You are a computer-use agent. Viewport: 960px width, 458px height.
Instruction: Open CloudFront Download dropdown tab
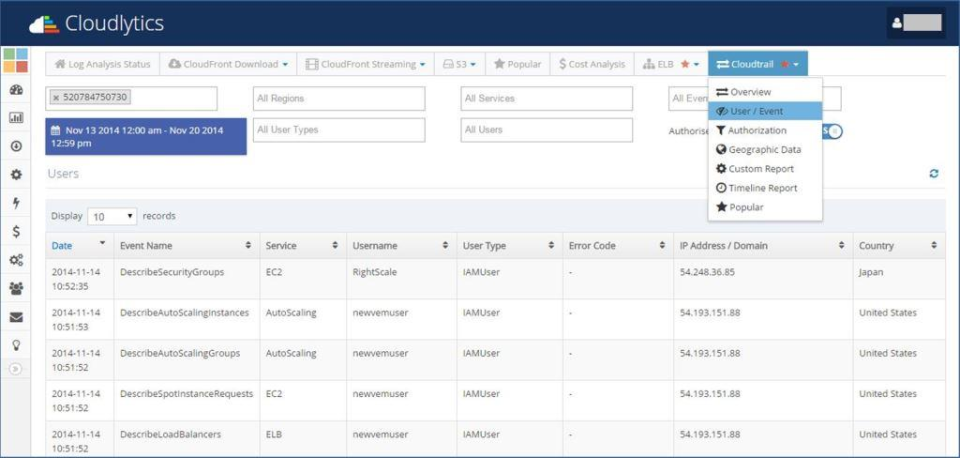pyautogui.click(x=228, y=64)
